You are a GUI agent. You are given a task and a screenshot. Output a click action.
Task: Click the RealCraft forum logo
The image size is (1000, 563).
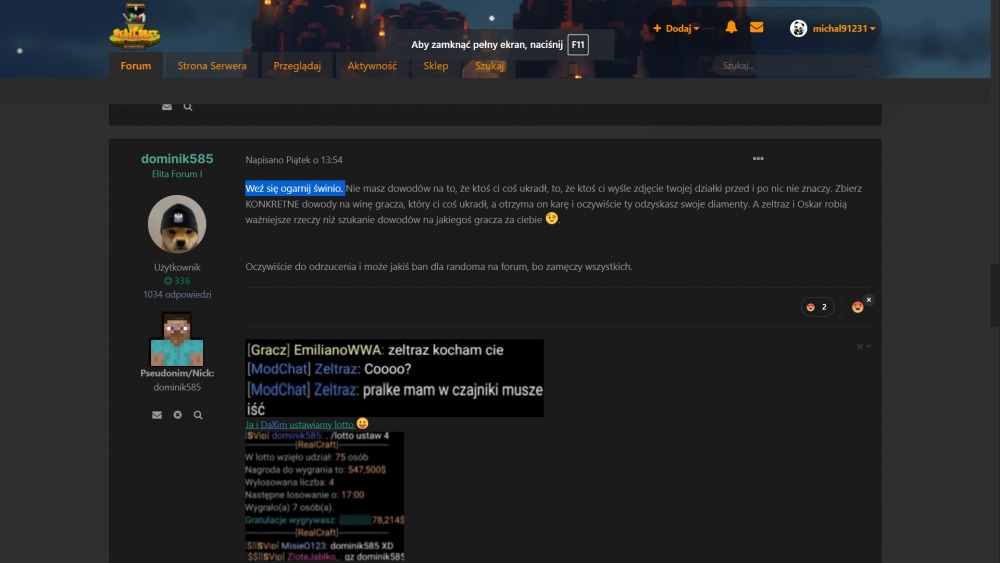[x=135, y=26]
